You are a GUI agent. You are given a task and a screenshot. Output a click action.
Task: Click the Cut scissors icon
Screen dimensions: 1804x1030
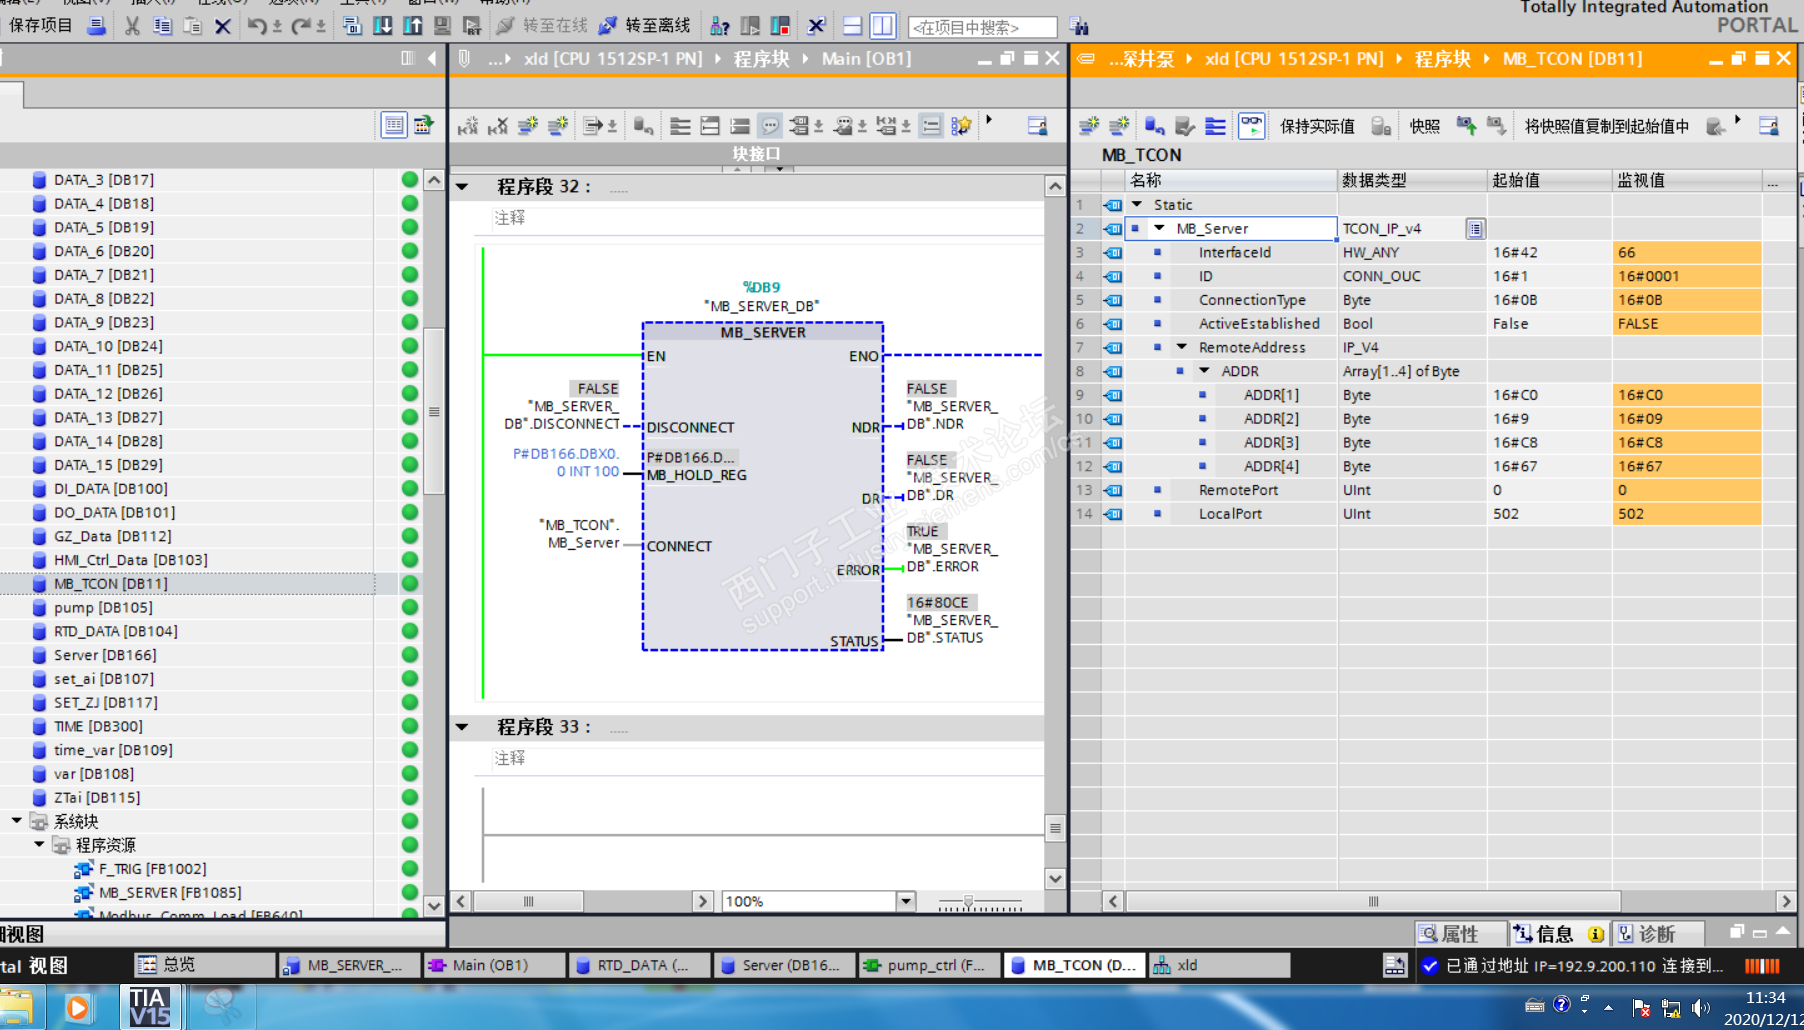(x=132, y=26)
